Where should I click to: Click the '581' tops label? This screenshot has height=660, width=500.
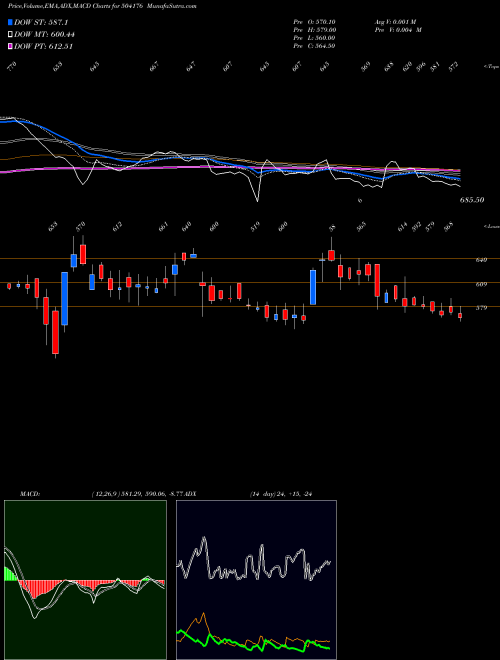[436, 66]
